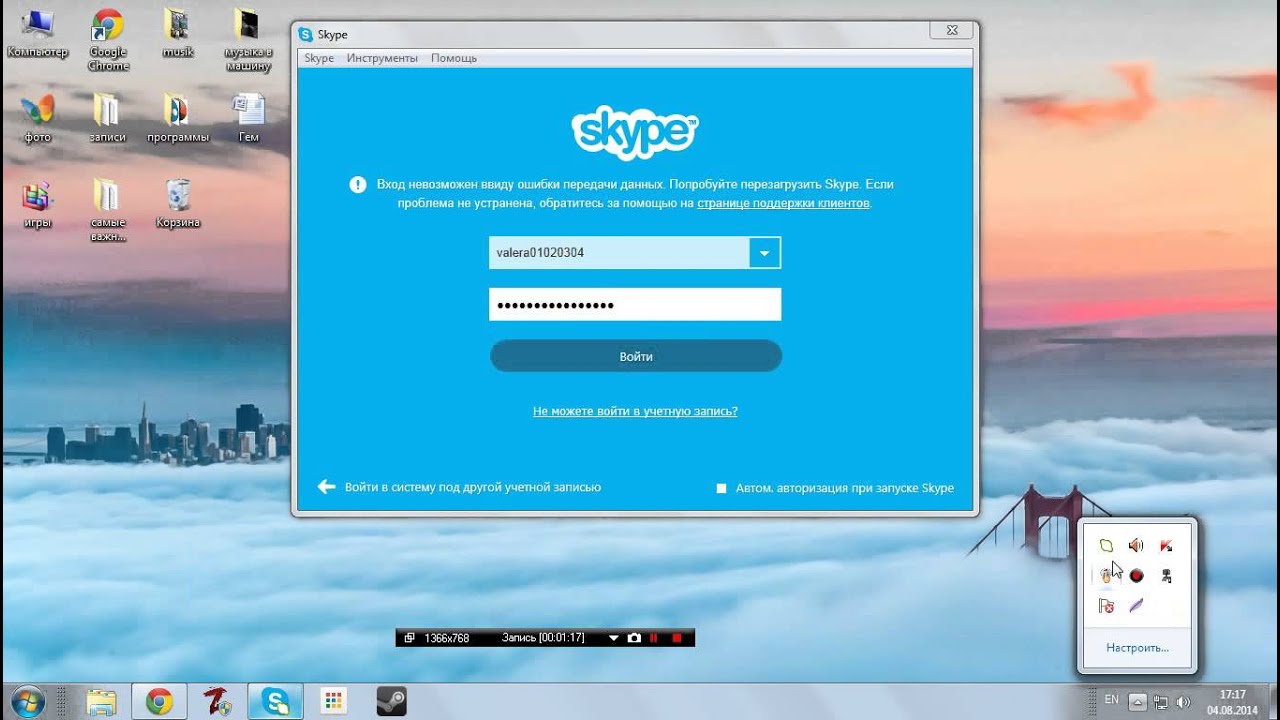Select the записи desktop folder
This screenshot has width=1280, height=720.
pos(107,119)
